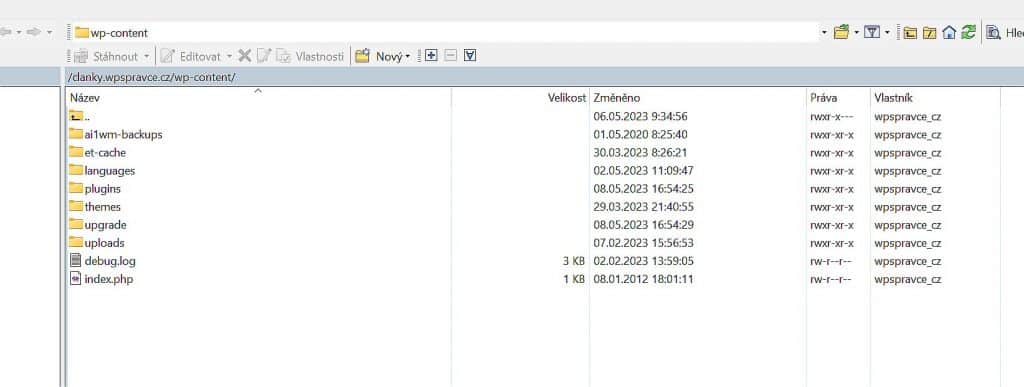Click the Nový new item button
The image size is (1024, 387).
pos(379,56)
